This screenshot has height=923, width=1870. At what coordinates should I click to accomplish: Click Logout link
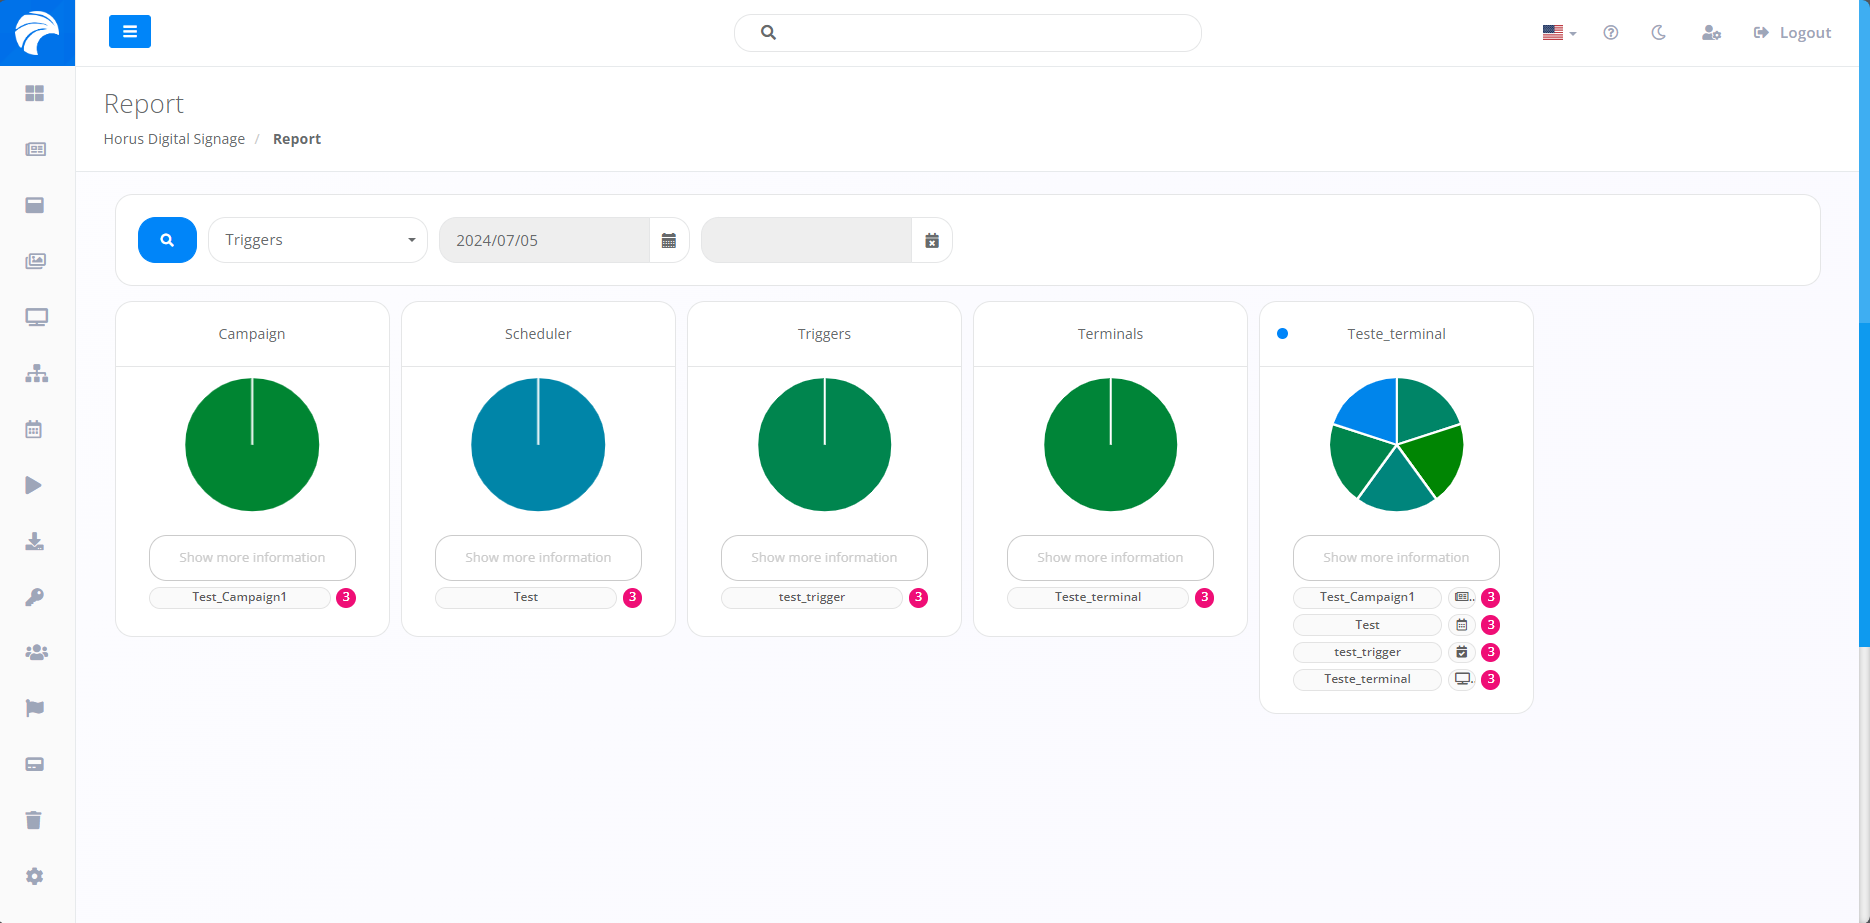click(1792, 33)
